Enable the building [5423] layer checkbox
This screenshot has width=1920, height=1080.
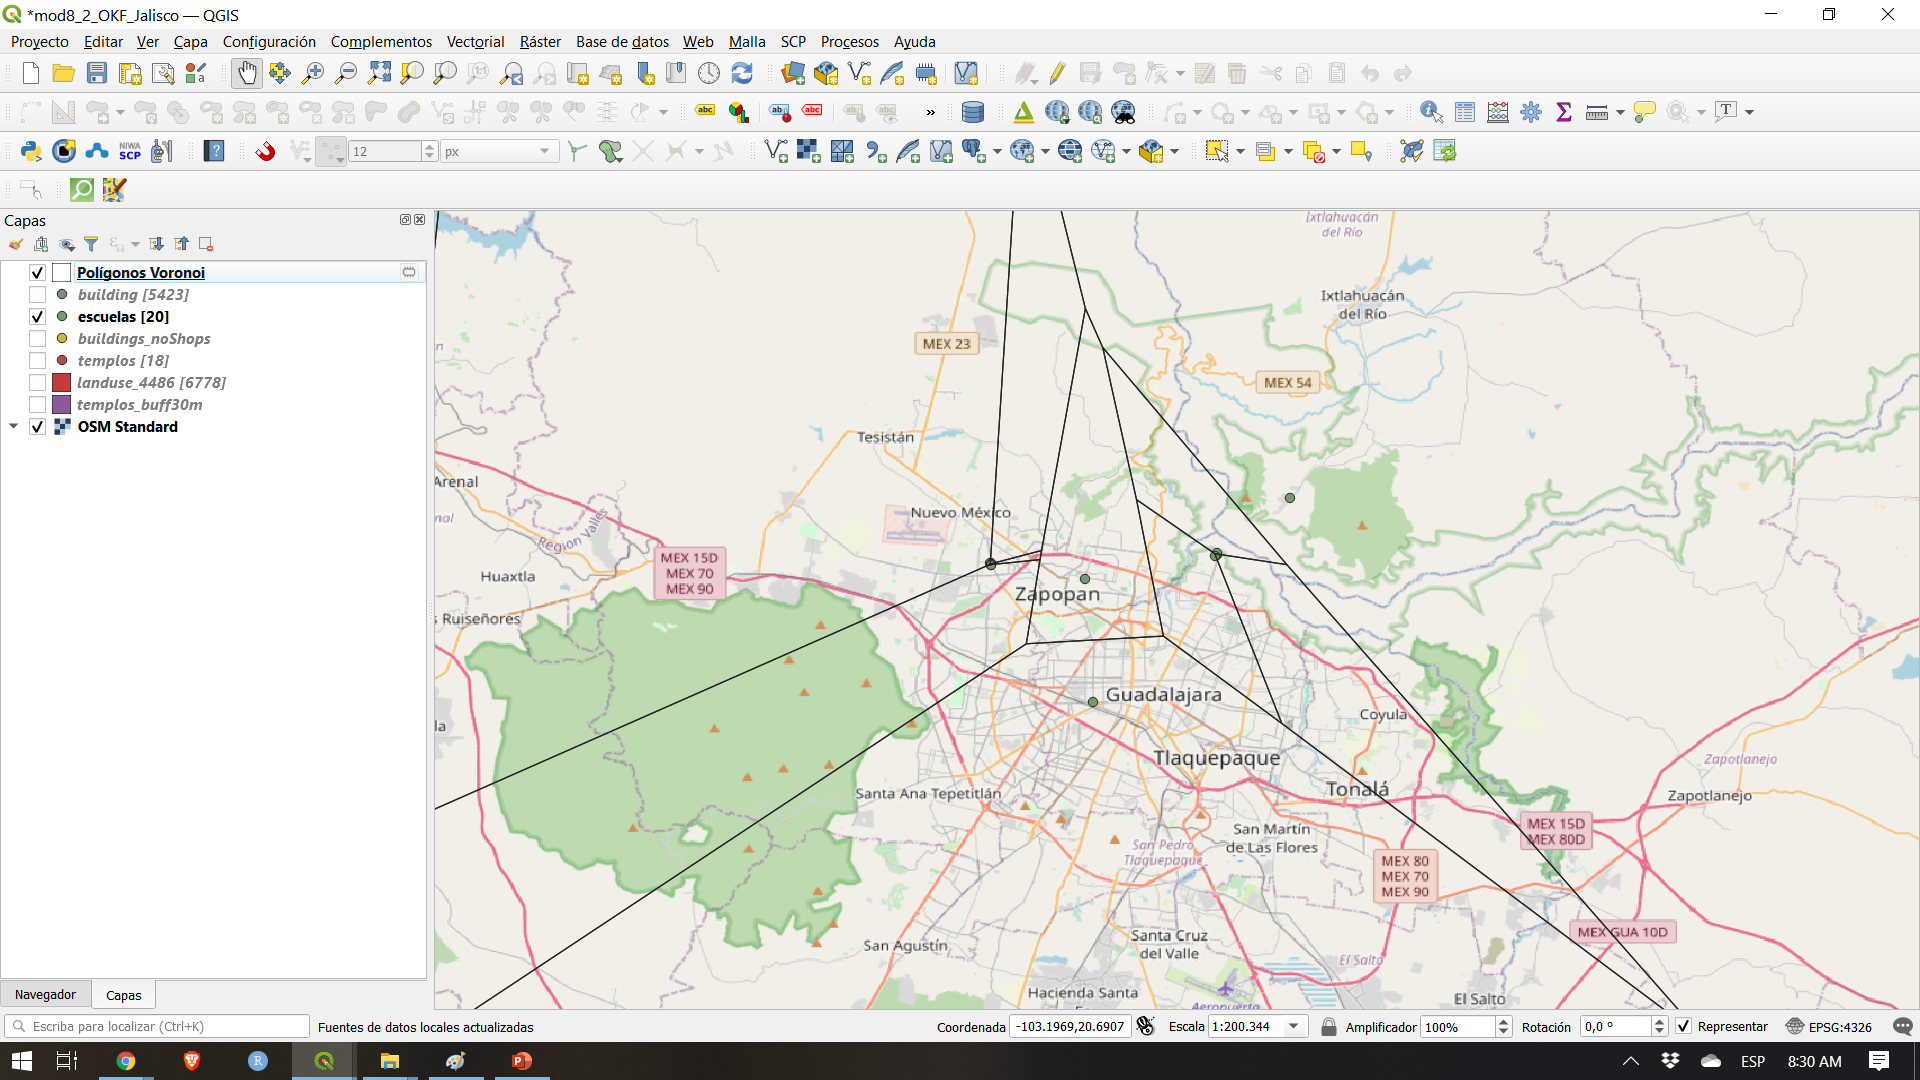click(37, 295)
